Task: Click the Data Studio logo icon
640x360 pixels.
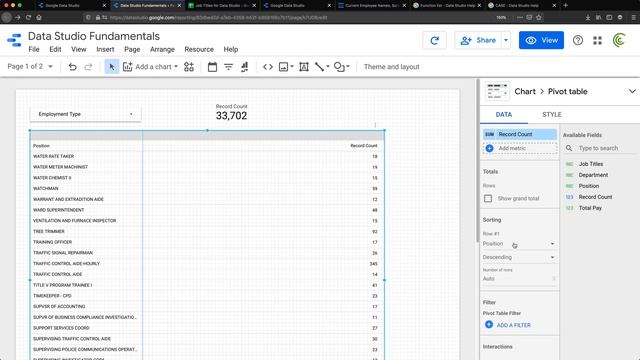Action: pyautogui.click(x=14, y=40)
